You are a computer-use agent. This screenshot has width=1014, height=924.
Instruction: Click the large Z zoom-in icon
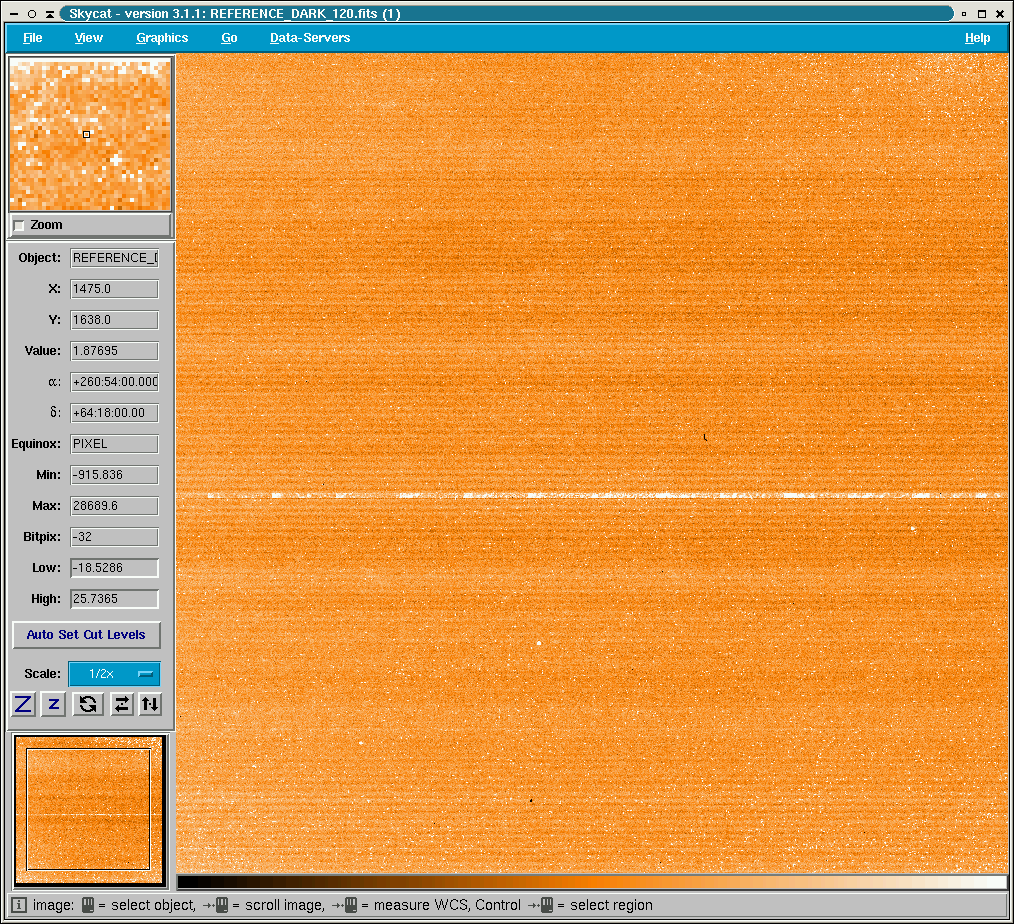[24, 704]
